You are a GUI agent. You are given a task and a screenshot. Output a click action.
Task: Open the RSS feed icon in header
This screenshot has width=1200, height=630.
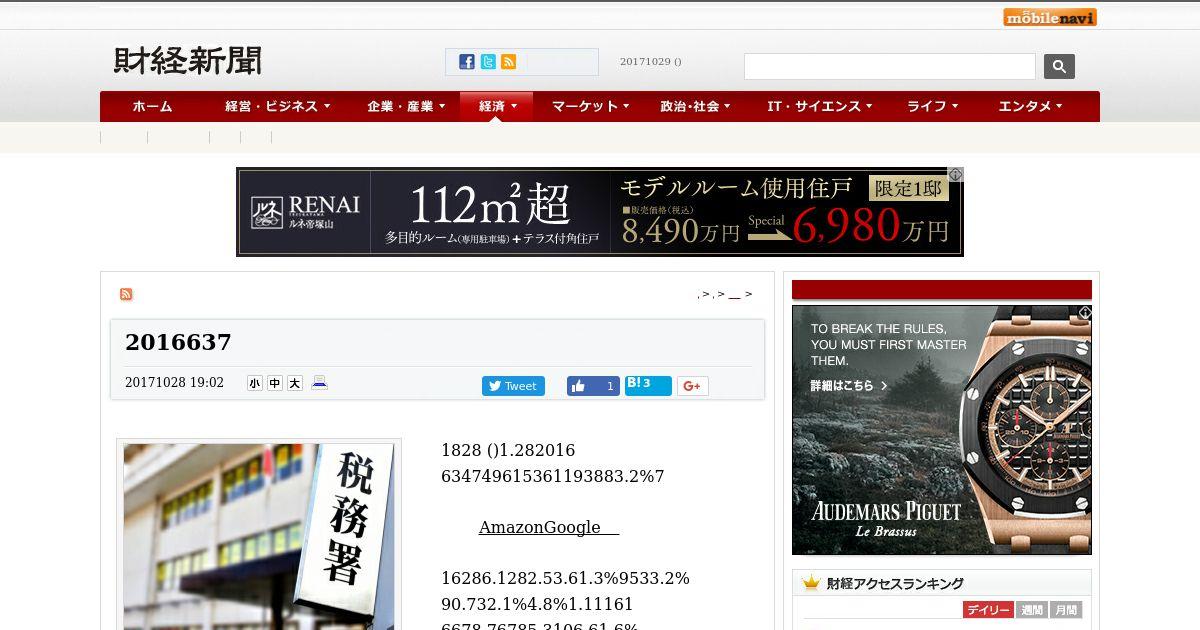pos(508,62)
